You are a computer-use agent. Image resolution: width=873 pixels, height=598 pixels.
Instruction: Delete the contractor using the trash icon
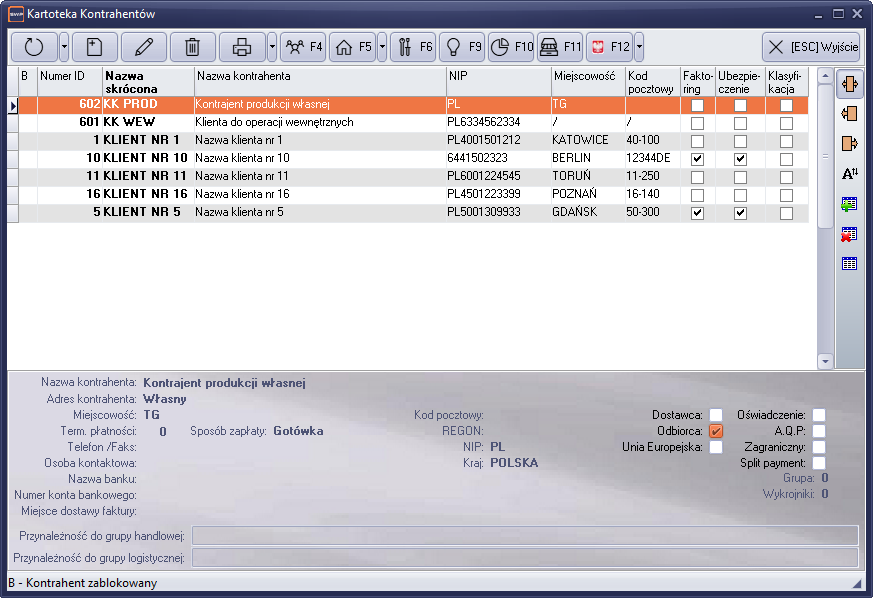pos(193,46)
